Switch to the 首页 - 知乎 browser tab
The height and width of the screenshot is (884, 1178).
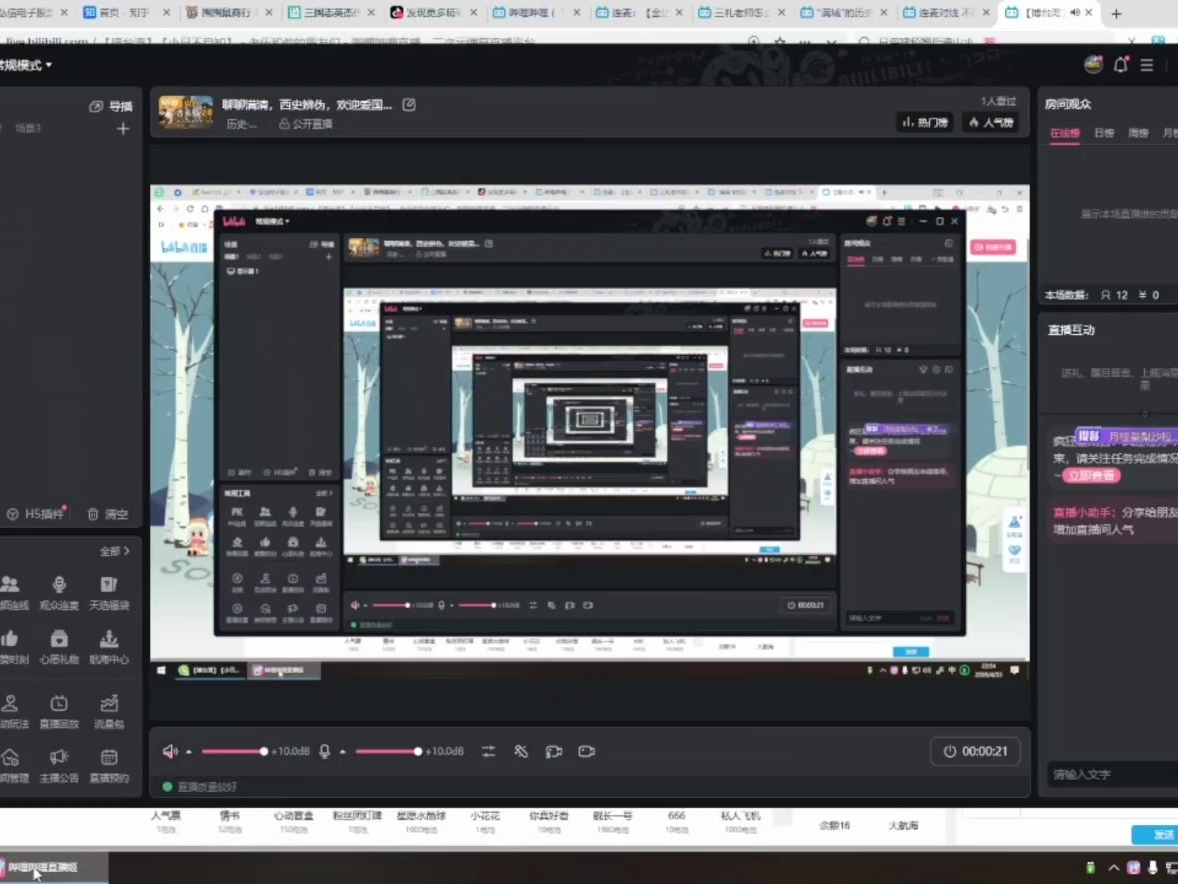[x=128, y=13]
